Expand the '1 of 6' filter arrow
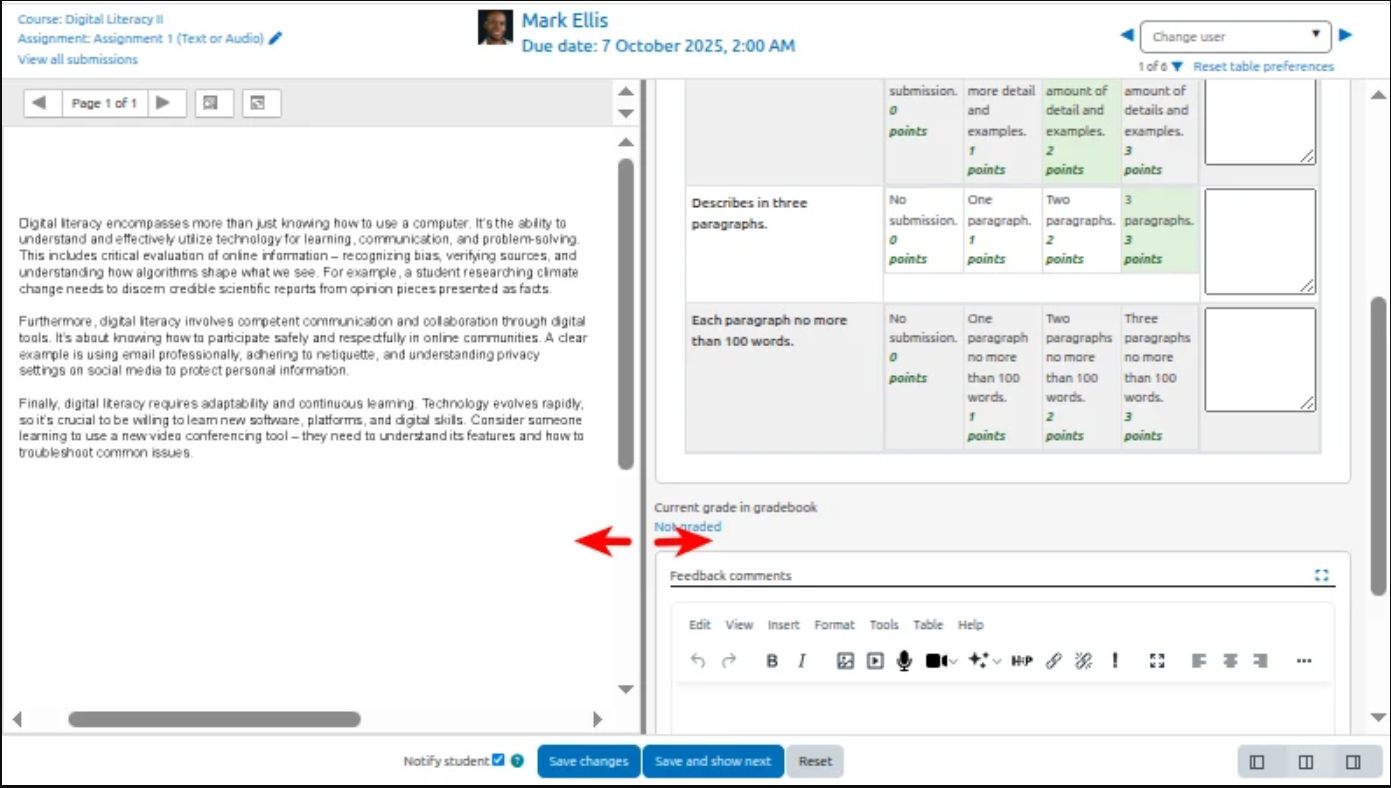This screenshot has height=788, width=1391. pos(1177,67)
